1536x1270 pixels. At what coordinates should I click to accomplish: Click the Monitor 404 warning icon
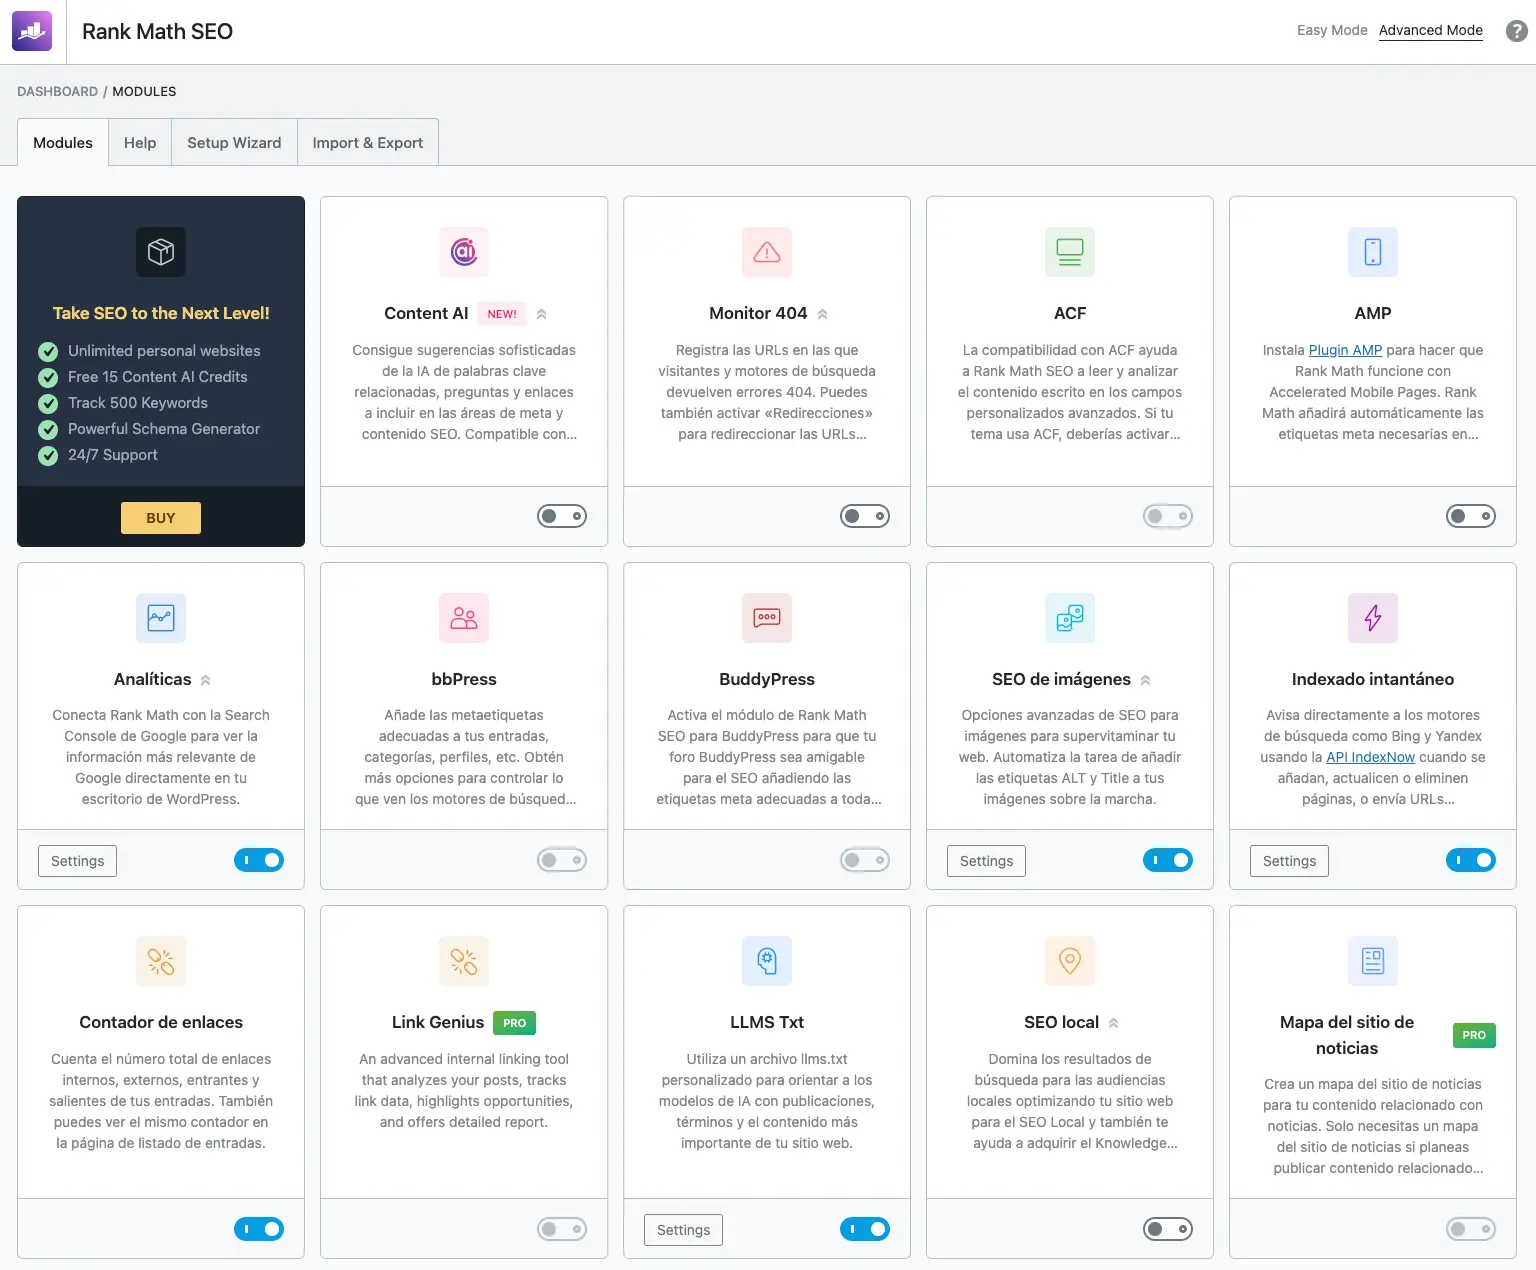click(767, 252)
